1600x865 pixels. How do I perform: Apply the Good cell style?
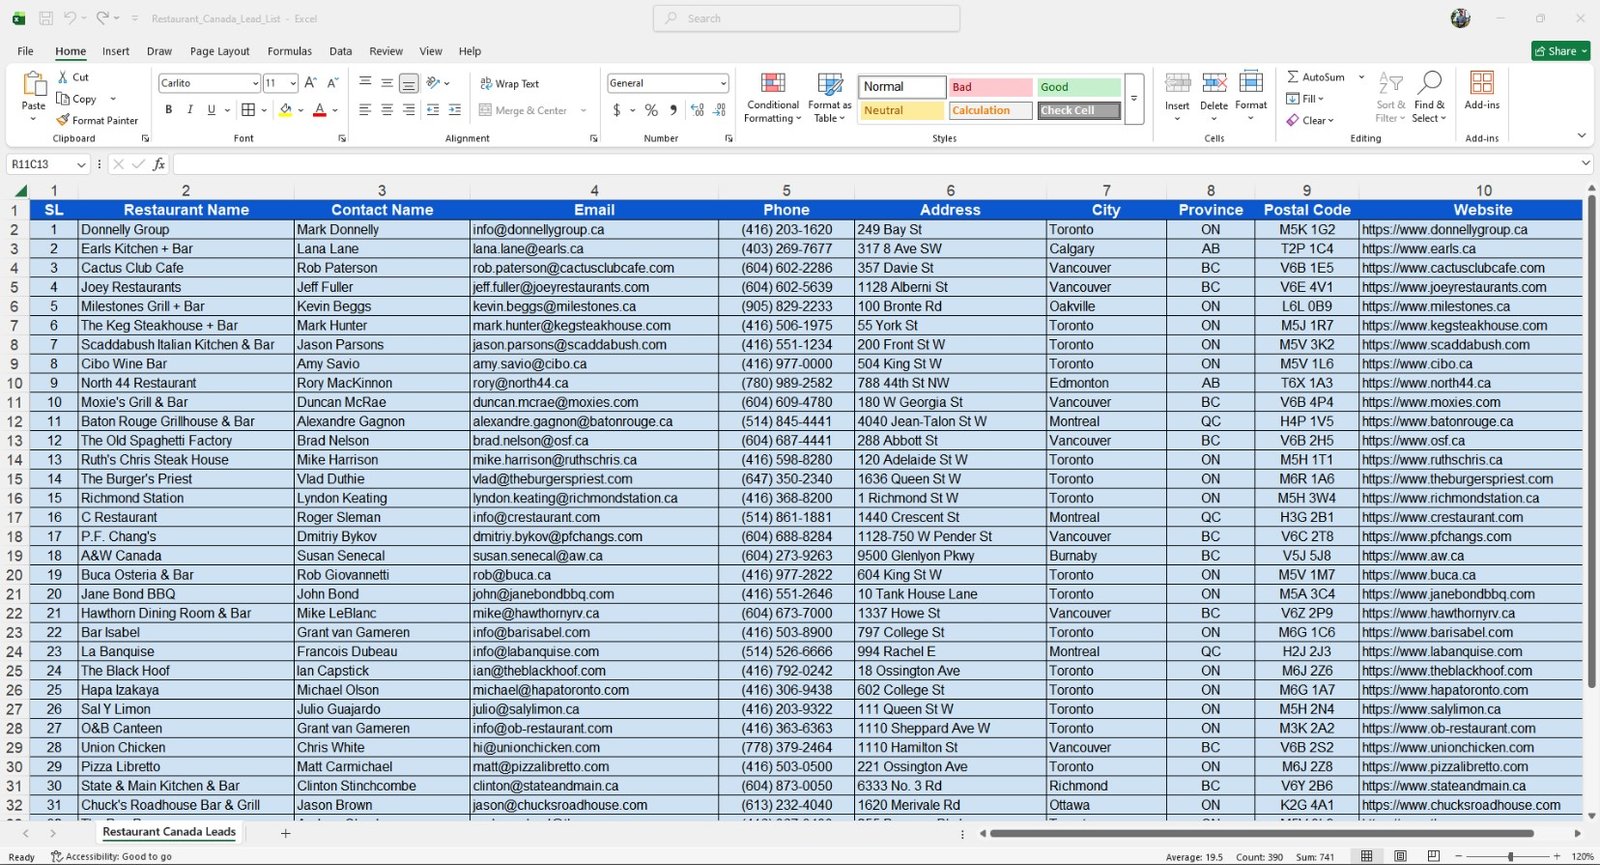point(1078,87)
